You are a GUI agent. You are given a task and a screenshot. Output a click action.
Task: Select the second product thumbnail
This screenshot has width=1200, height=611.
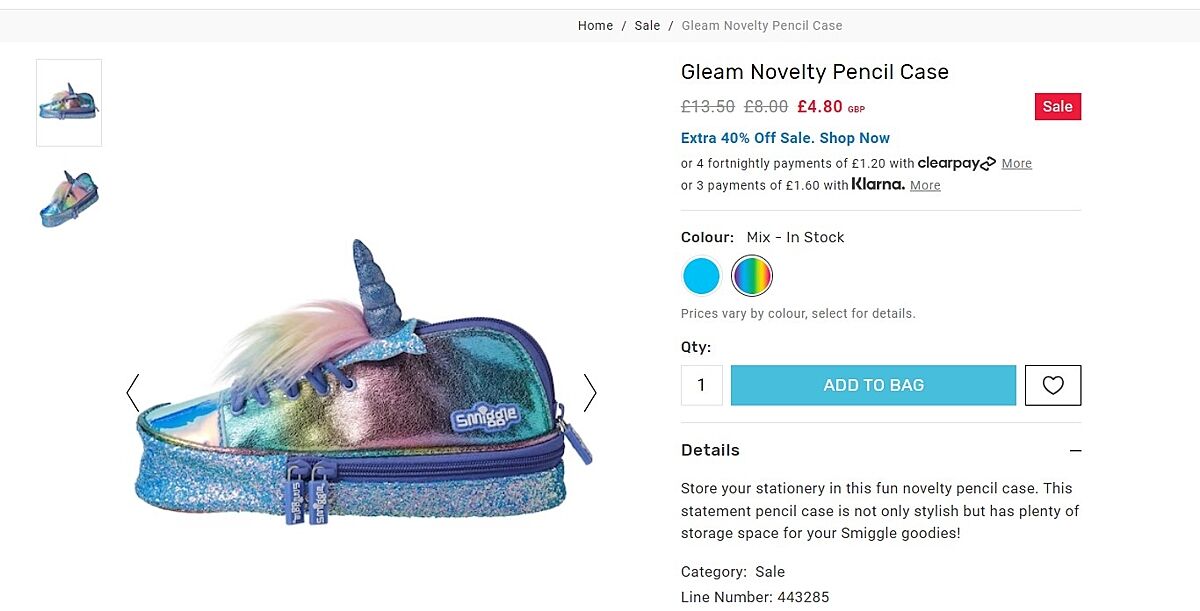(69, 197)
